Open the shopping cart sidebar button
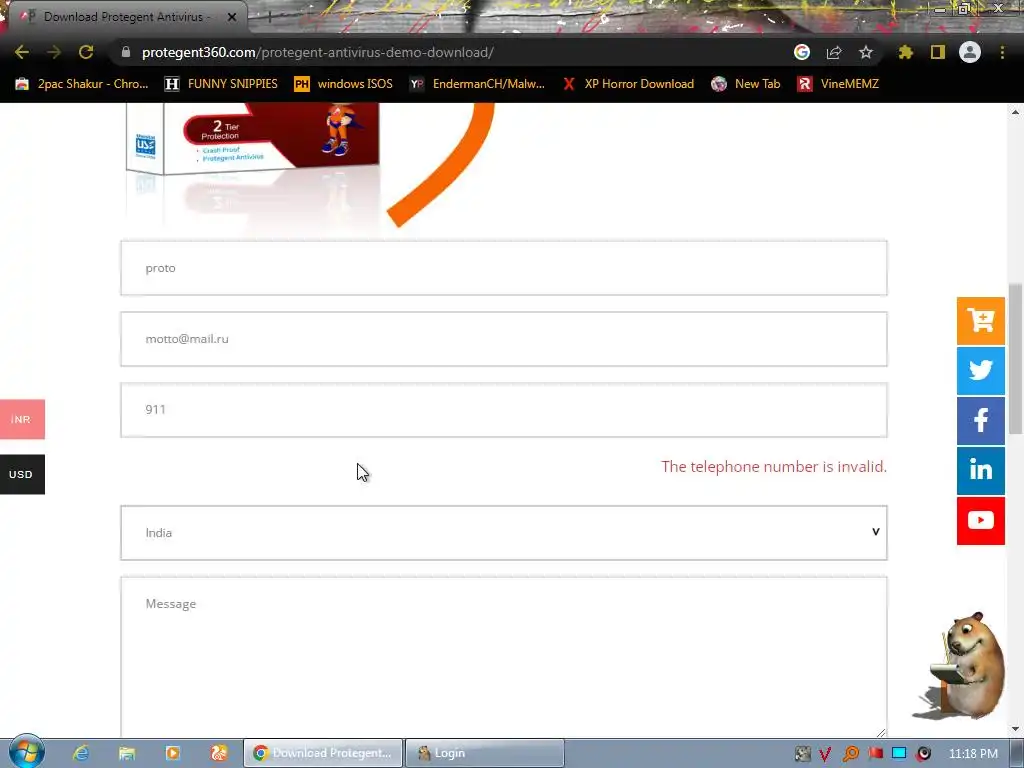This screenshot has width=1024, height=768. click(981, 321)
